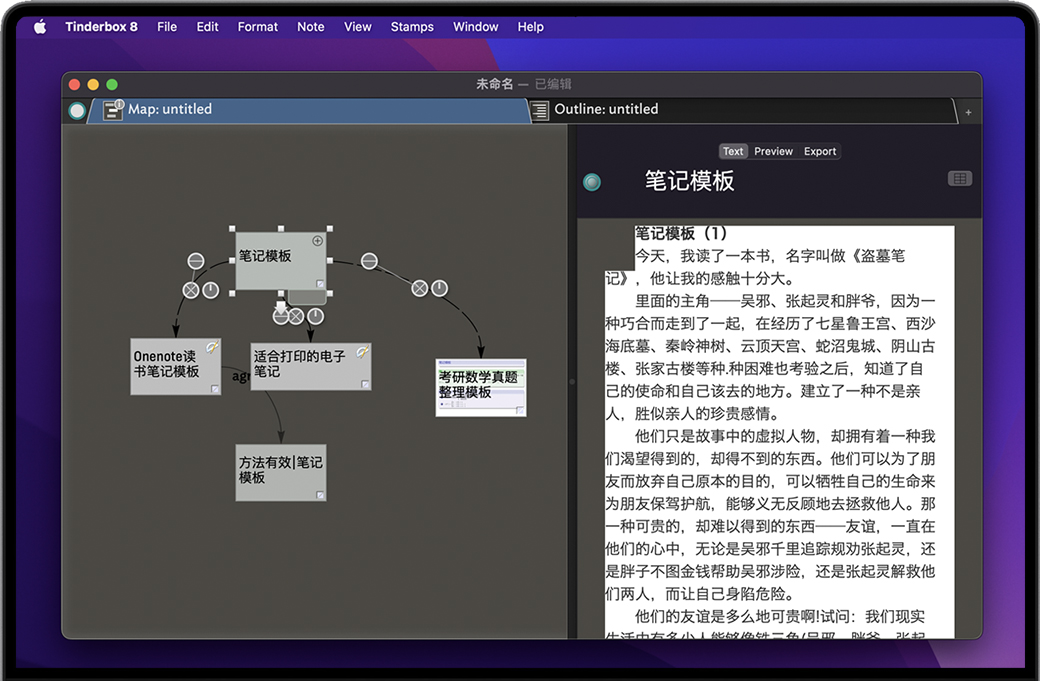Expand text corner of 考研数学真题整理模板 note
The width and height of the screenshot is (1040, 681).
click(519, 410)
